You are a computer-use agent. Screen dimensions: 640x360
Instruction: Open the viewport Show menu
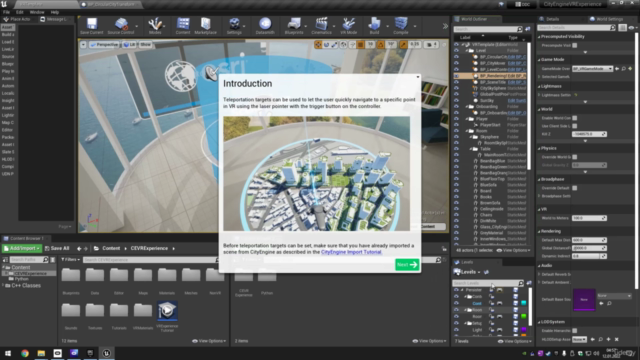pos(145,44)
